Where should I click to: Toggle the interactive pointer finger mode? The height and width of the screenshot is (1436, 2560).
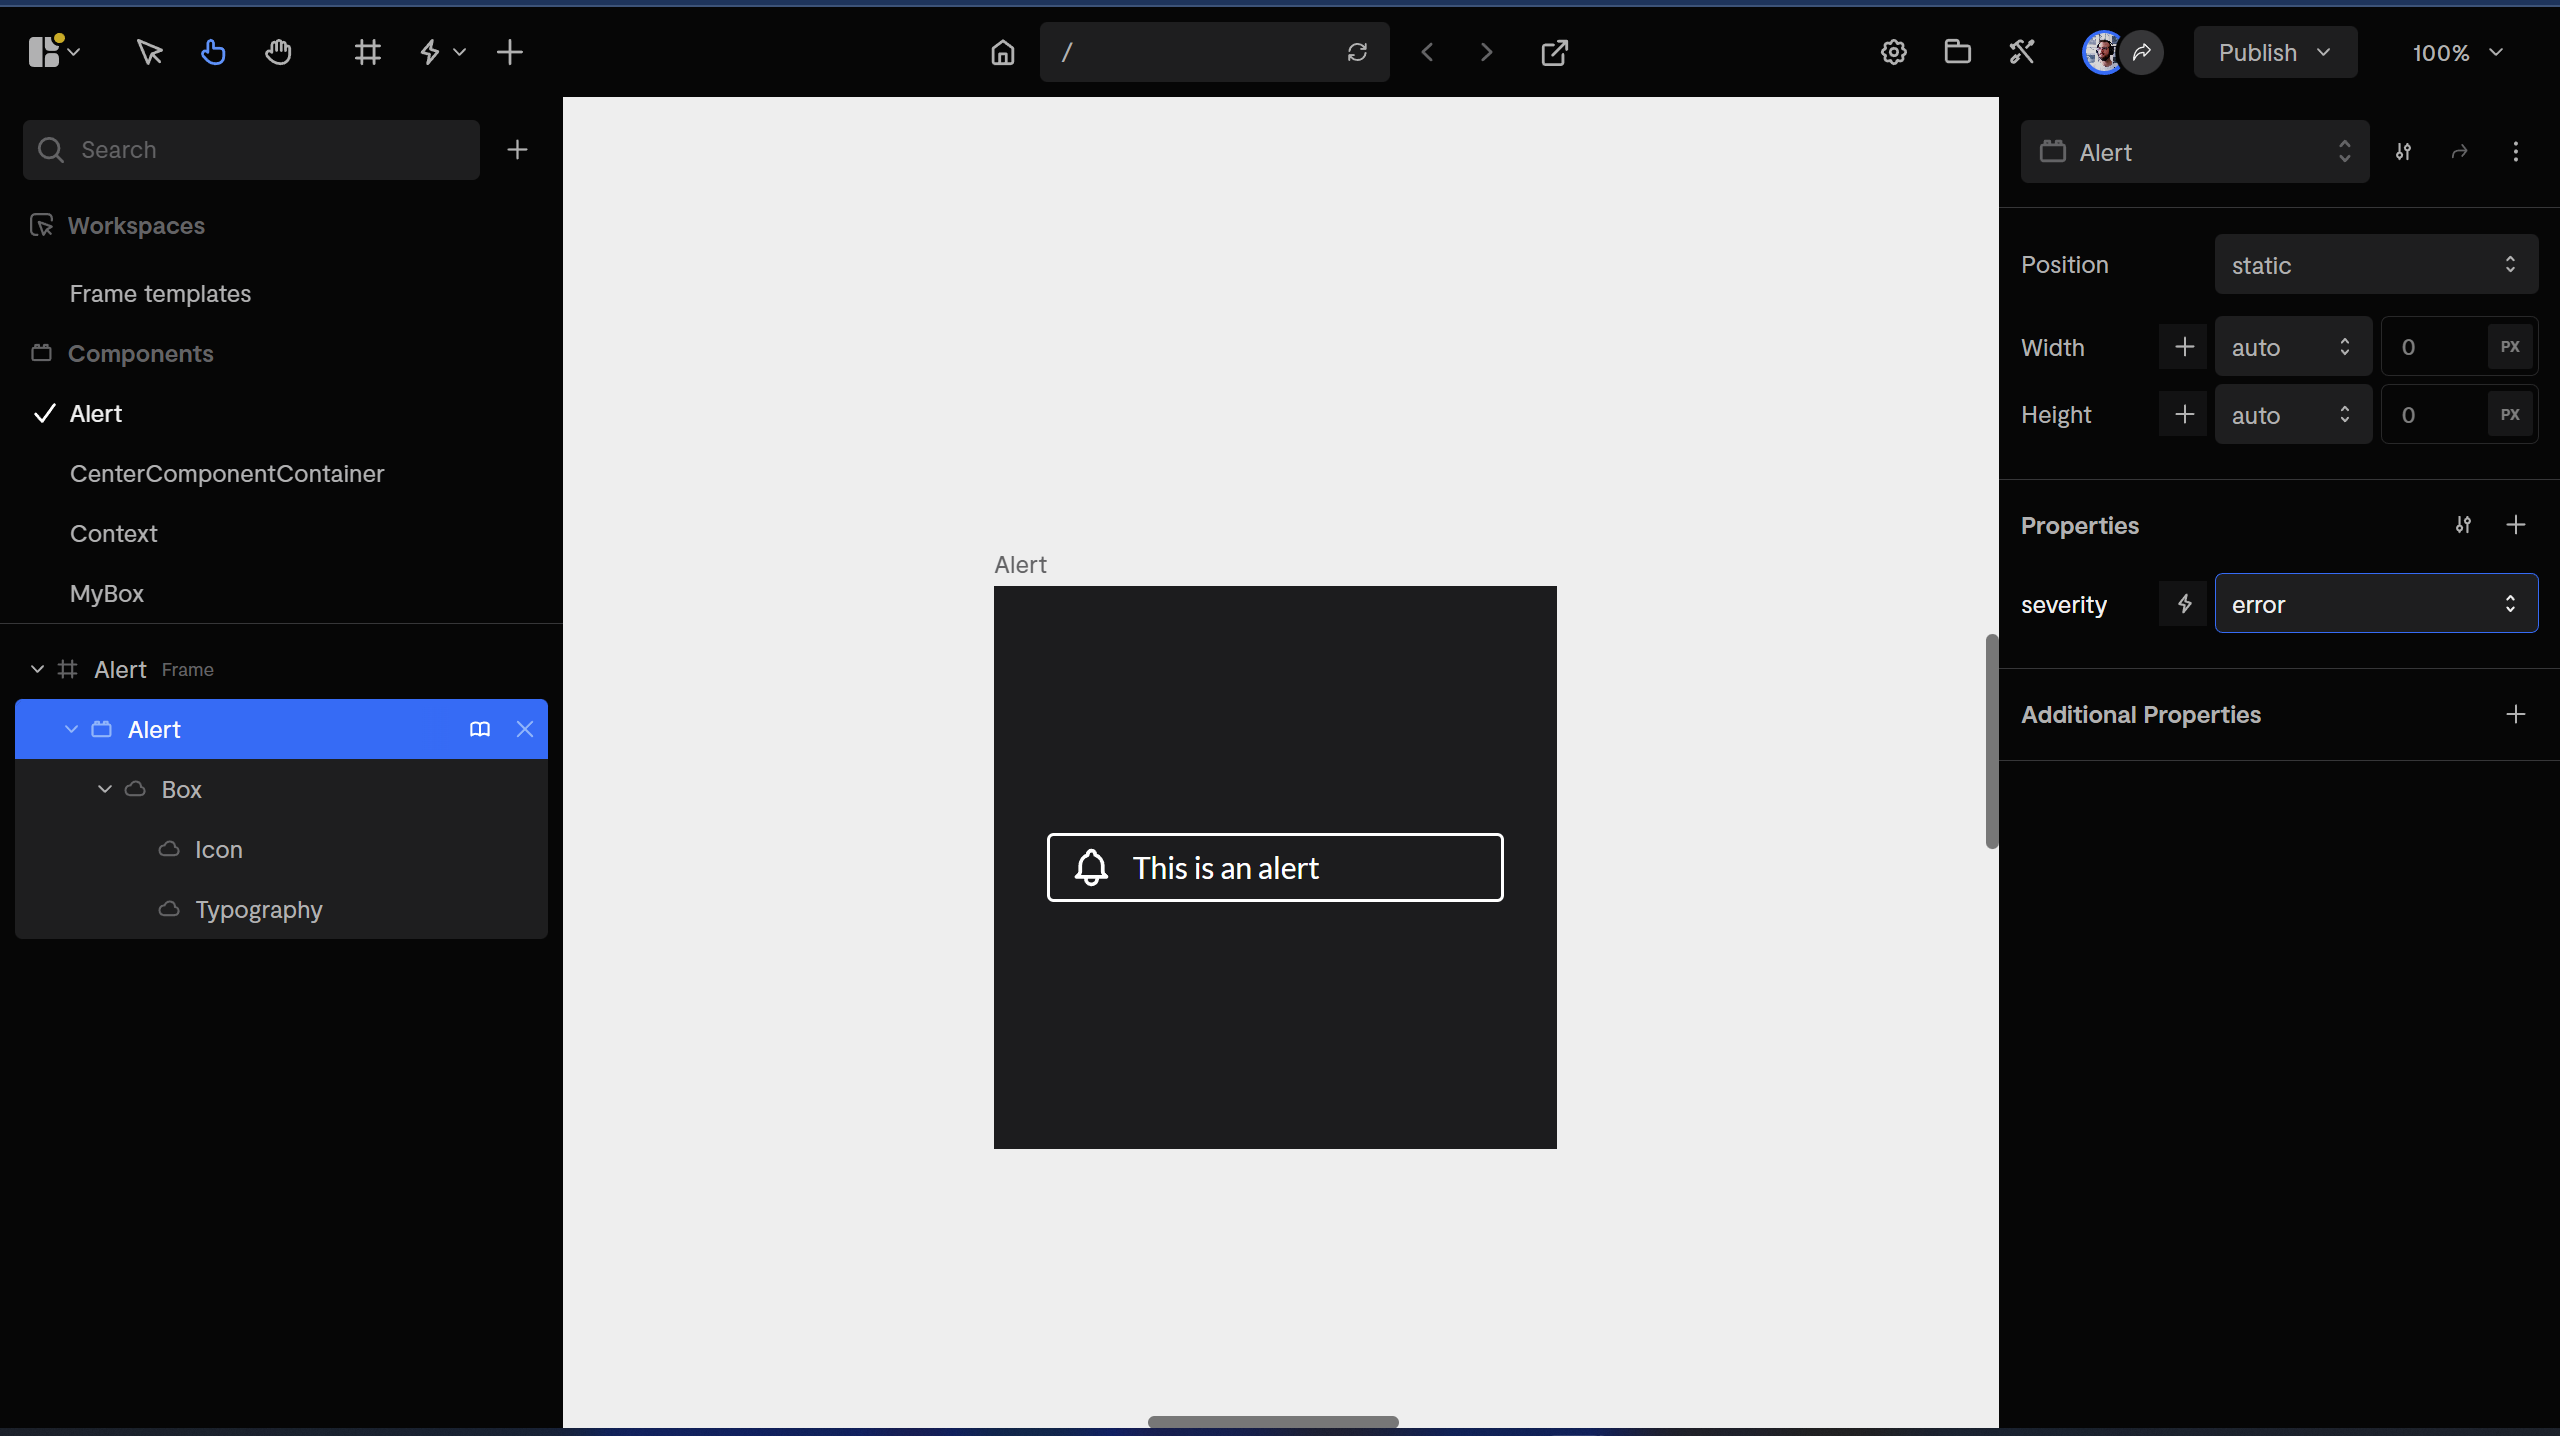[213, 52]
